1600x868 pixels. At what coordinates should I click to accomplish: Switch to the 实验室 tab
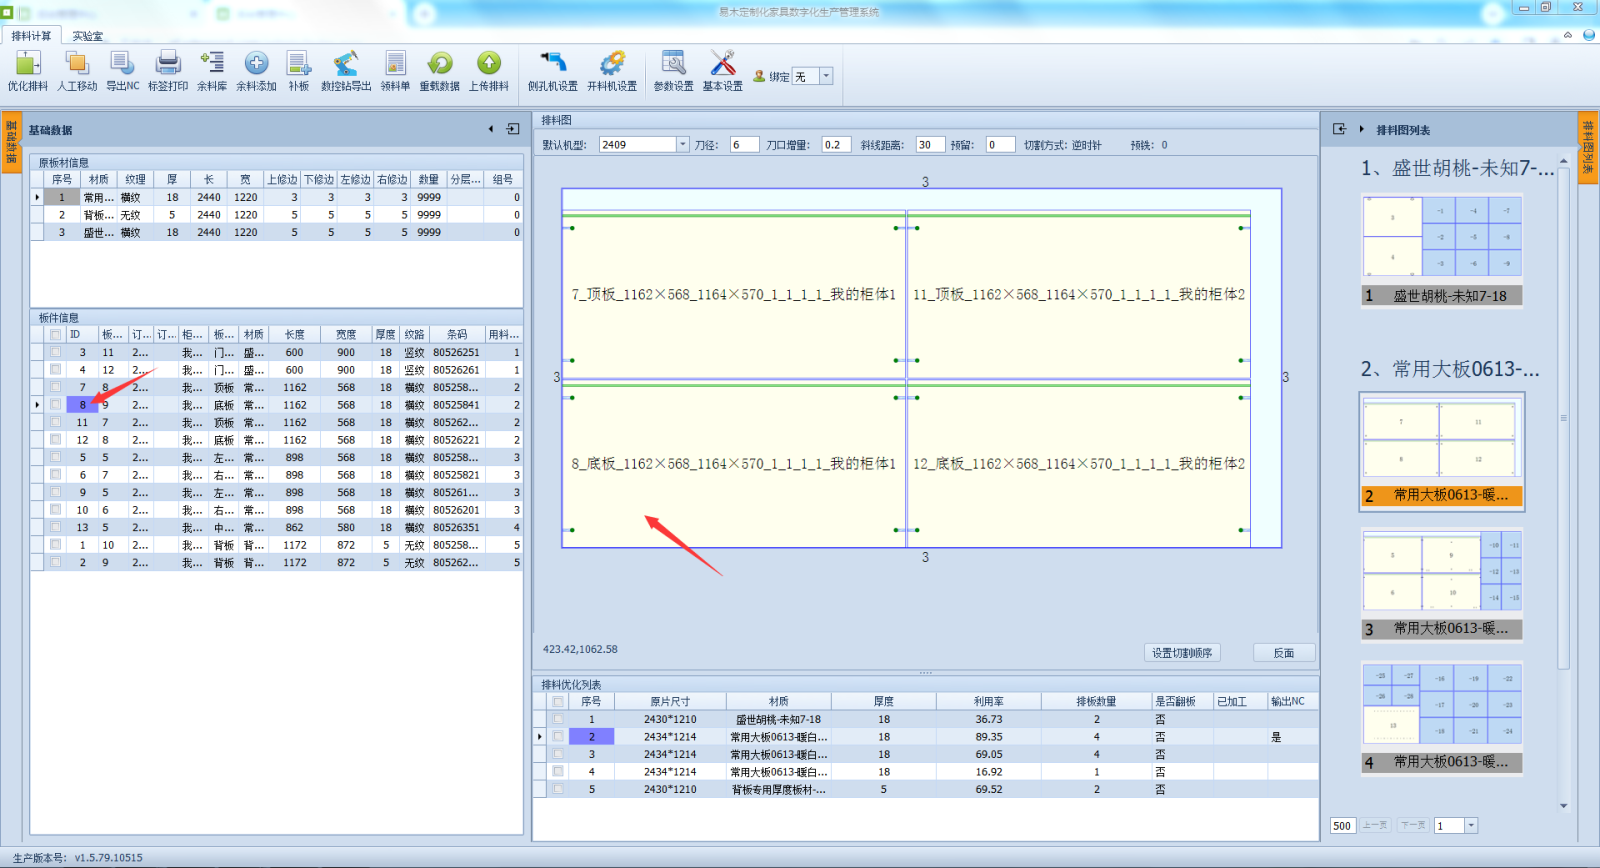pos(88,35)
